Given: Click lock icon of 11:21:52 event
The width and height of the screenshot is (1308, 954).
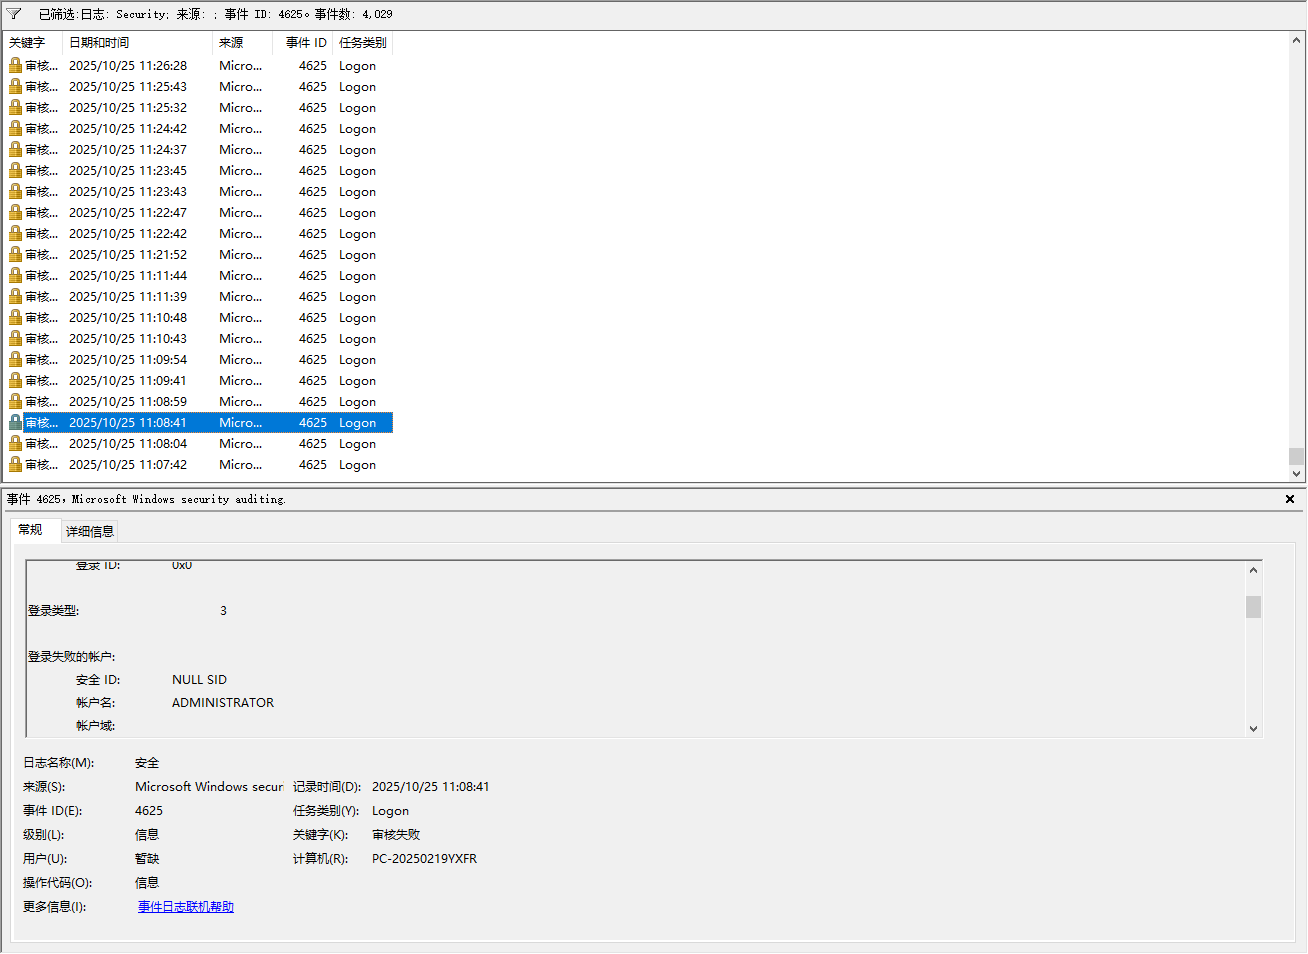Looking at the screenshot, I should coord(15,254).
